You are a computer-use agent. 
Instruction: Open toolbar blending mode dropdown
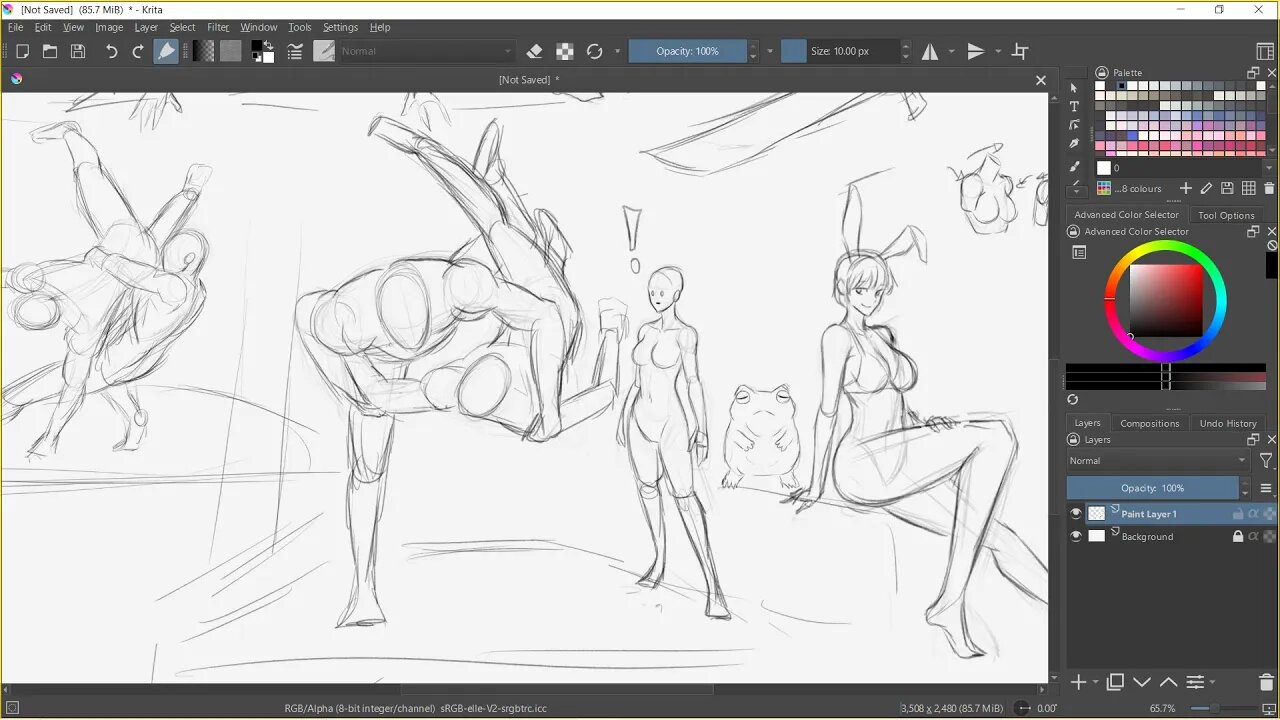(427, 51)
